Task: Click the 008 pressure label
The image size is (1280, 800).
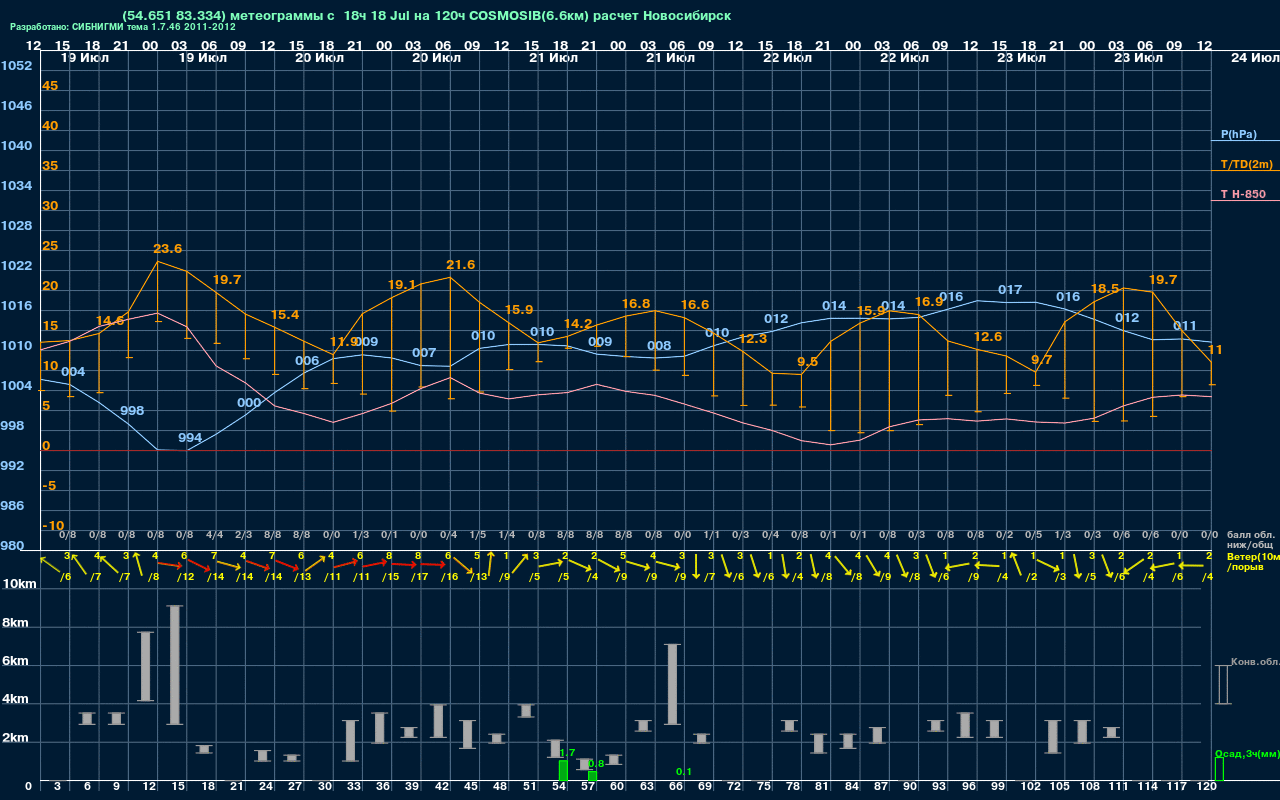Action: tap(659, 346)
